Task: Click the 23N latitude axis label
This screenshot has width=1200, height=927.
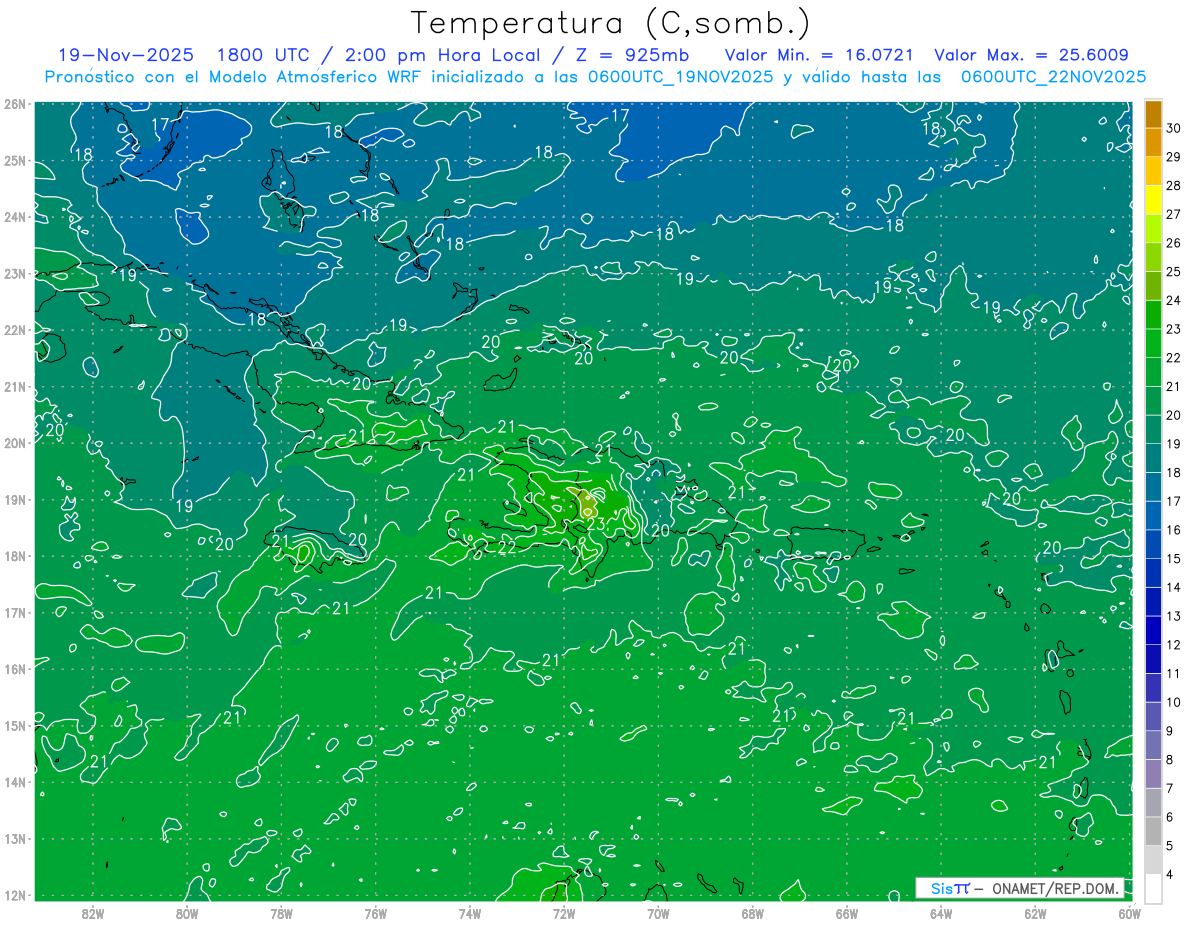Action: pos(14,273)
